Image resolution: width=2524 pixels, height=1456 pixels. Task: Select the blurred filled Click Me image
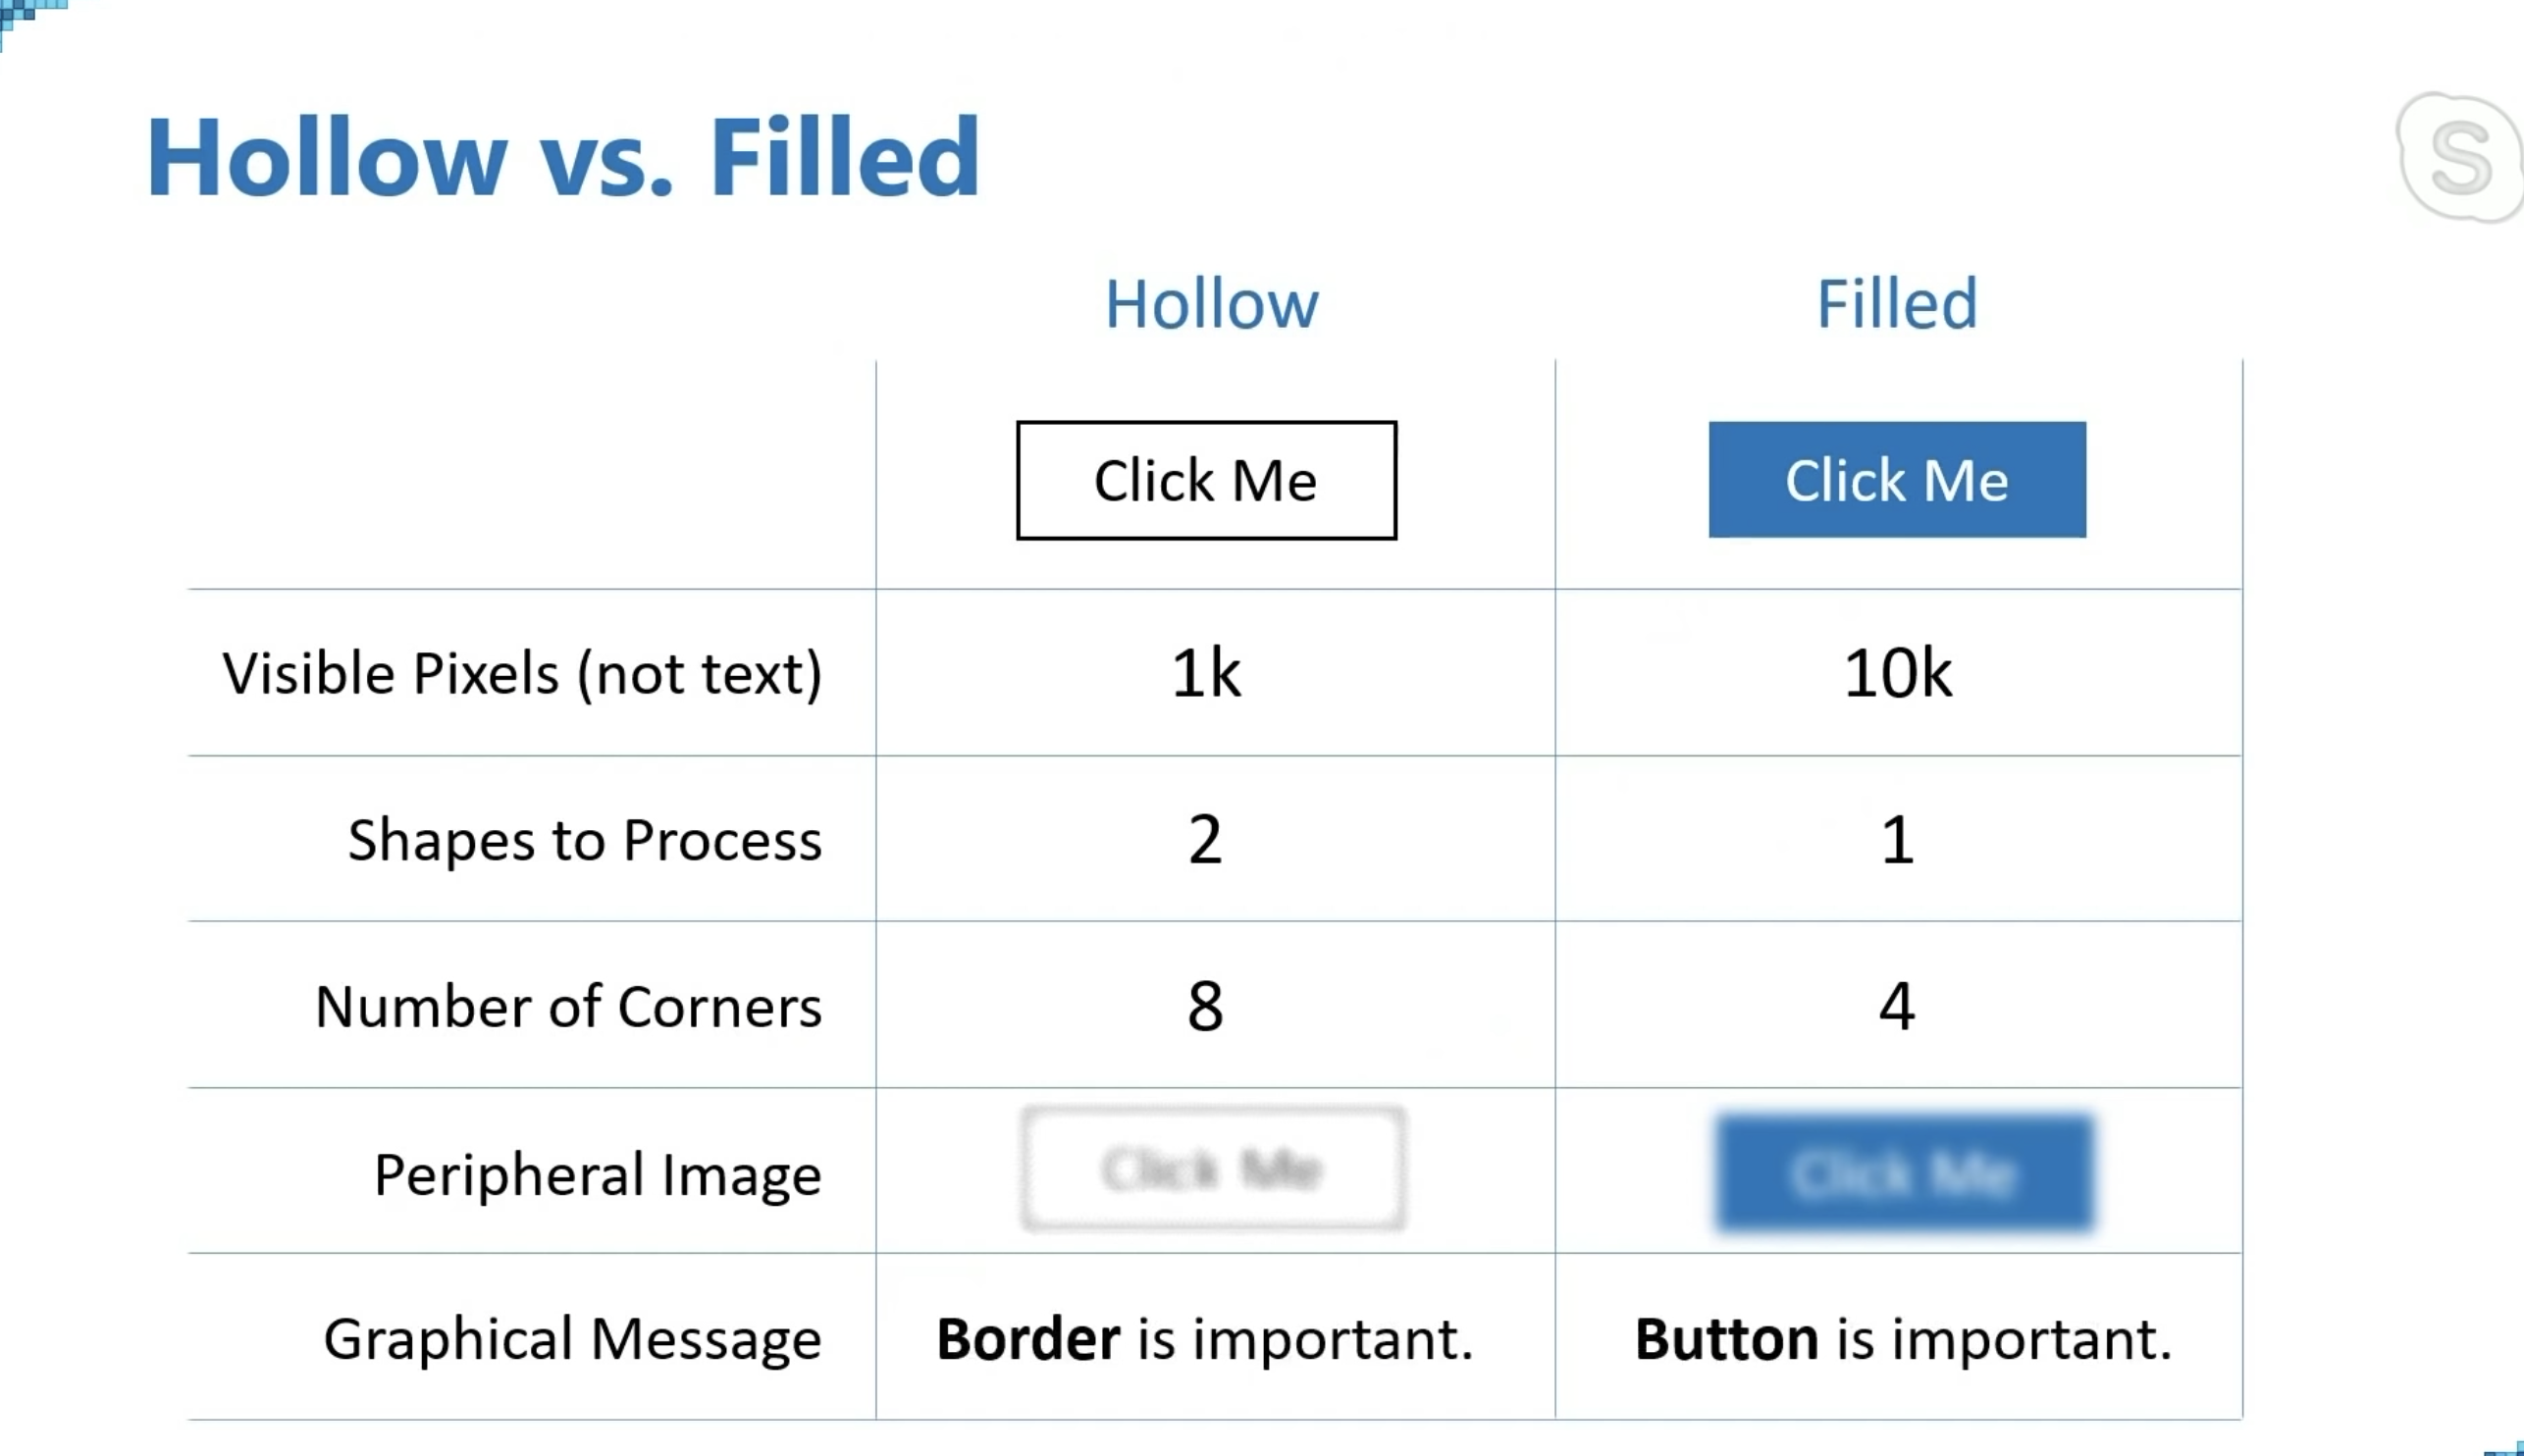pyautogui.click(x=1905, y=1172)
